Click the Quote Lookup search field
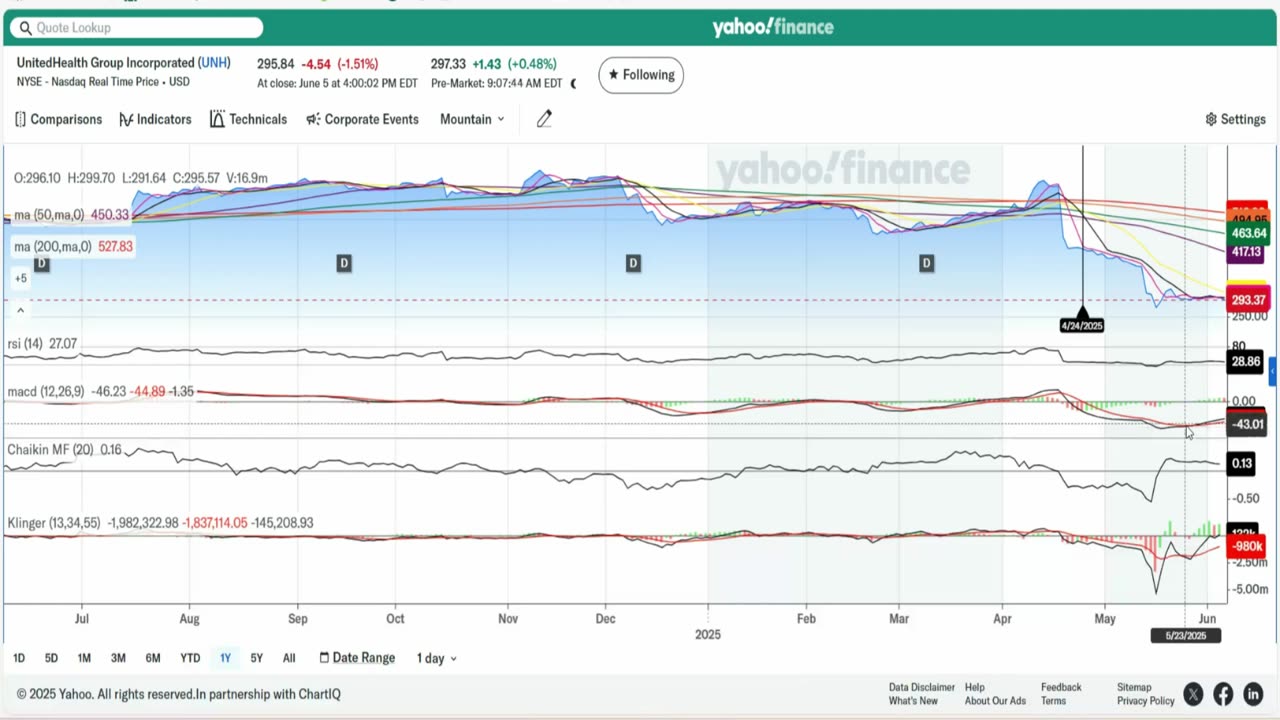This screenshot has width=1280, height=720. 137,28
